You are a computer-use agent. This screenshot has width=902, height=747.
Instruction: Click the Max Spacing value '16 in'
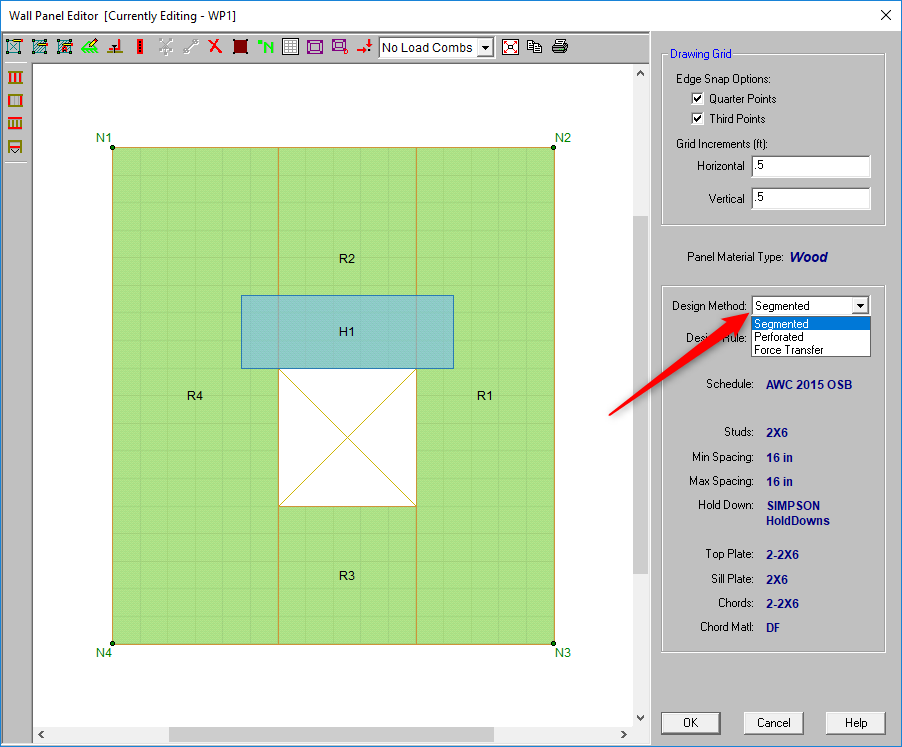tap(779, 482)
